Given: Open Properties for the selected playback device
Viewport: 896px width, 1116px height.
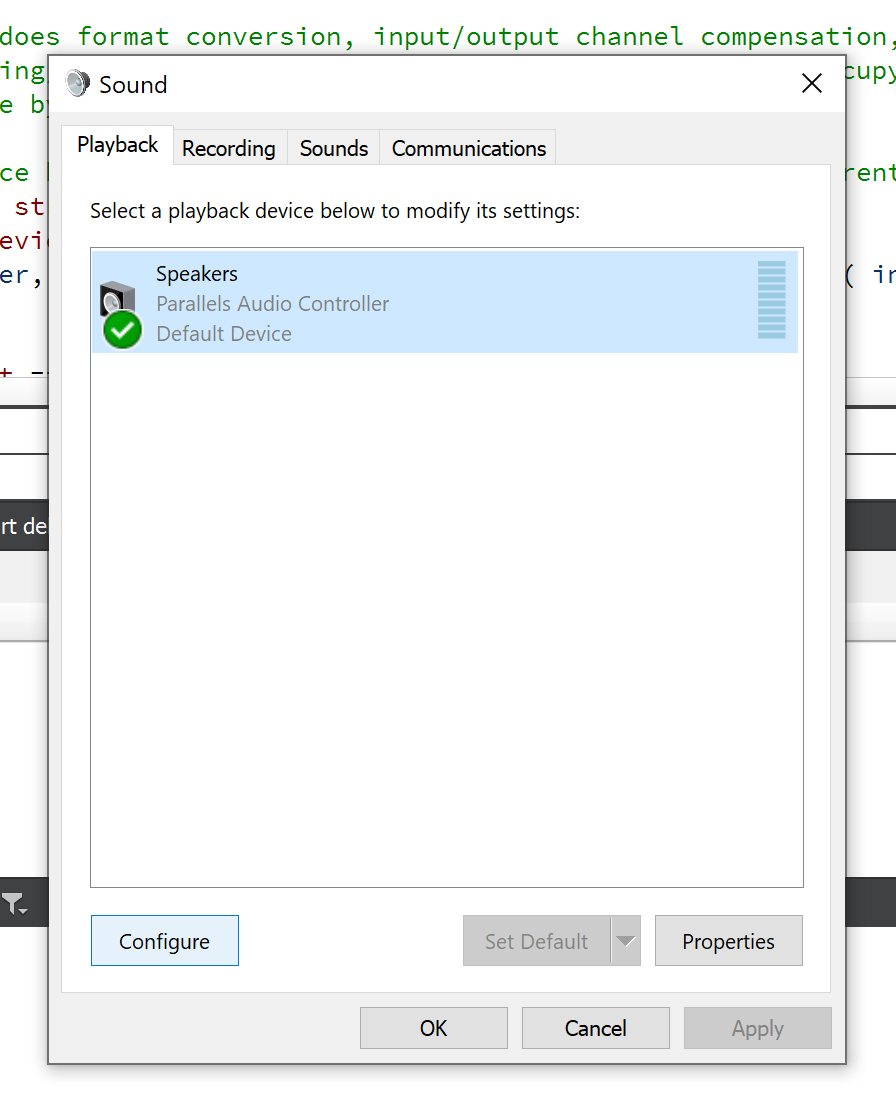Looking at the screenshot, I should (728, 940).
